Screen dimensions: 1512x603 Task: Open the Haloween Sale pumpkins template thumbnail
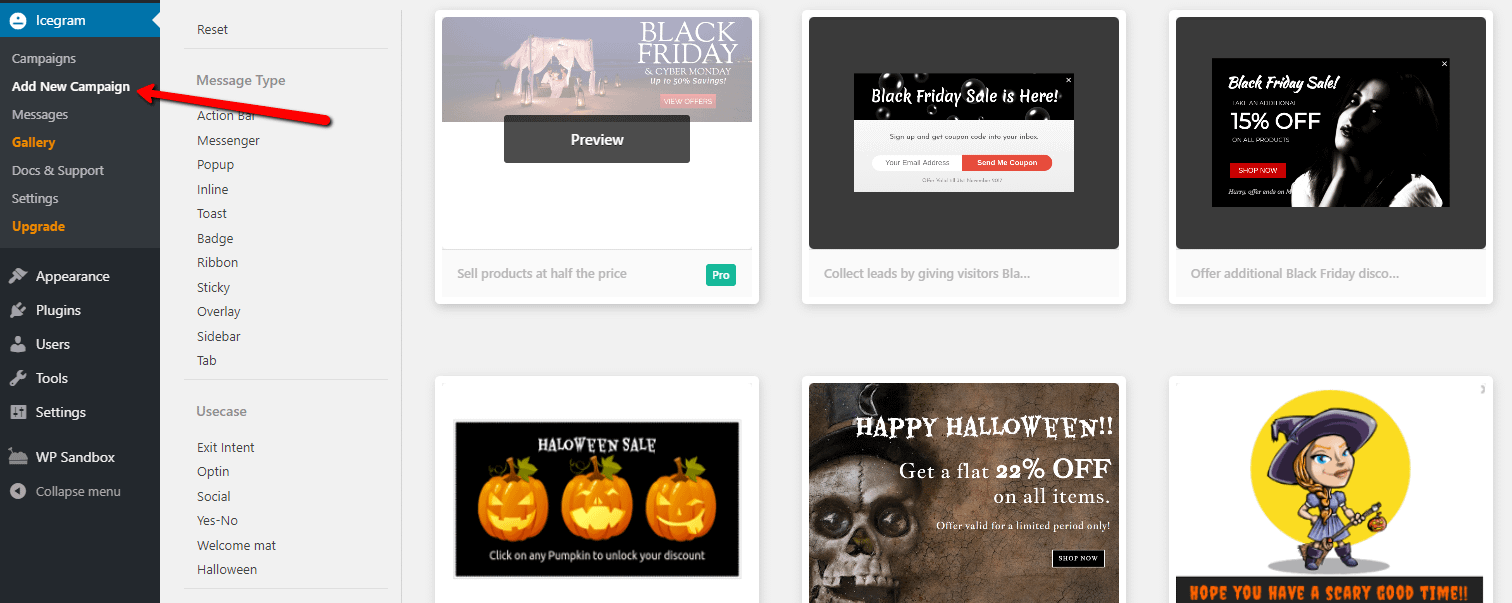tap(597, 499)
